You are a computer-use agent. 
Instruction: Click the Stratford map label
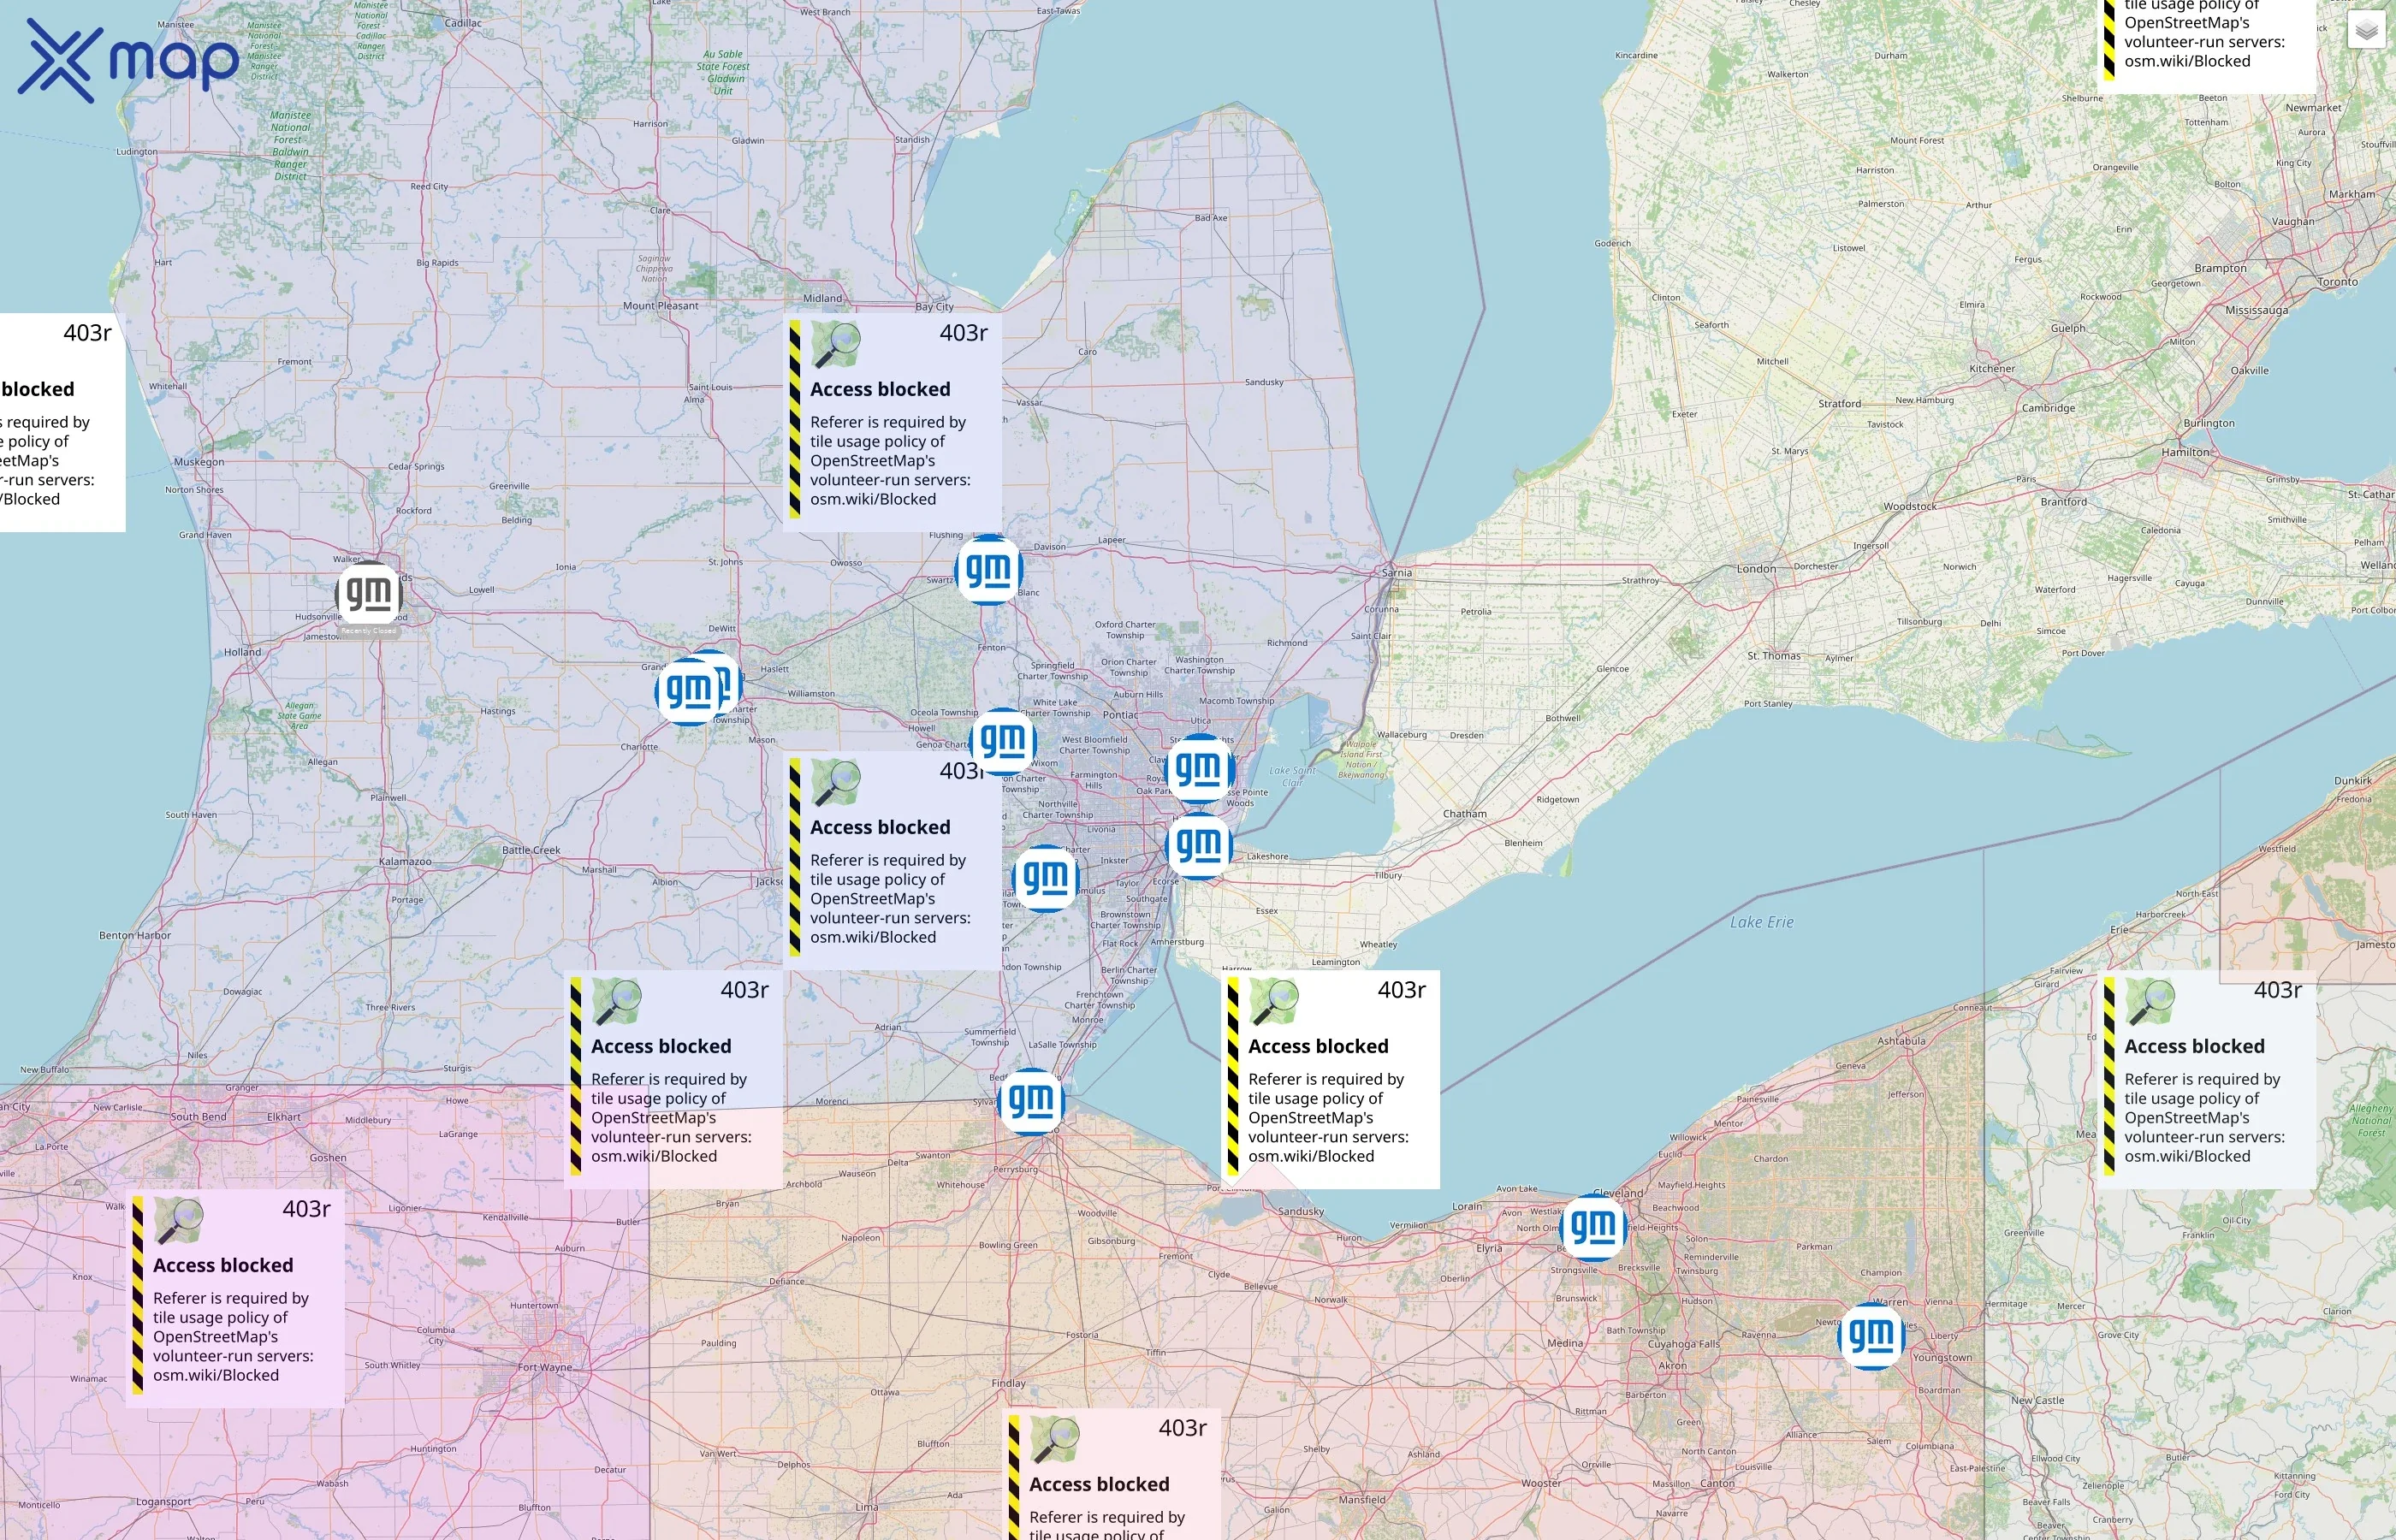tap(1839, 403)
